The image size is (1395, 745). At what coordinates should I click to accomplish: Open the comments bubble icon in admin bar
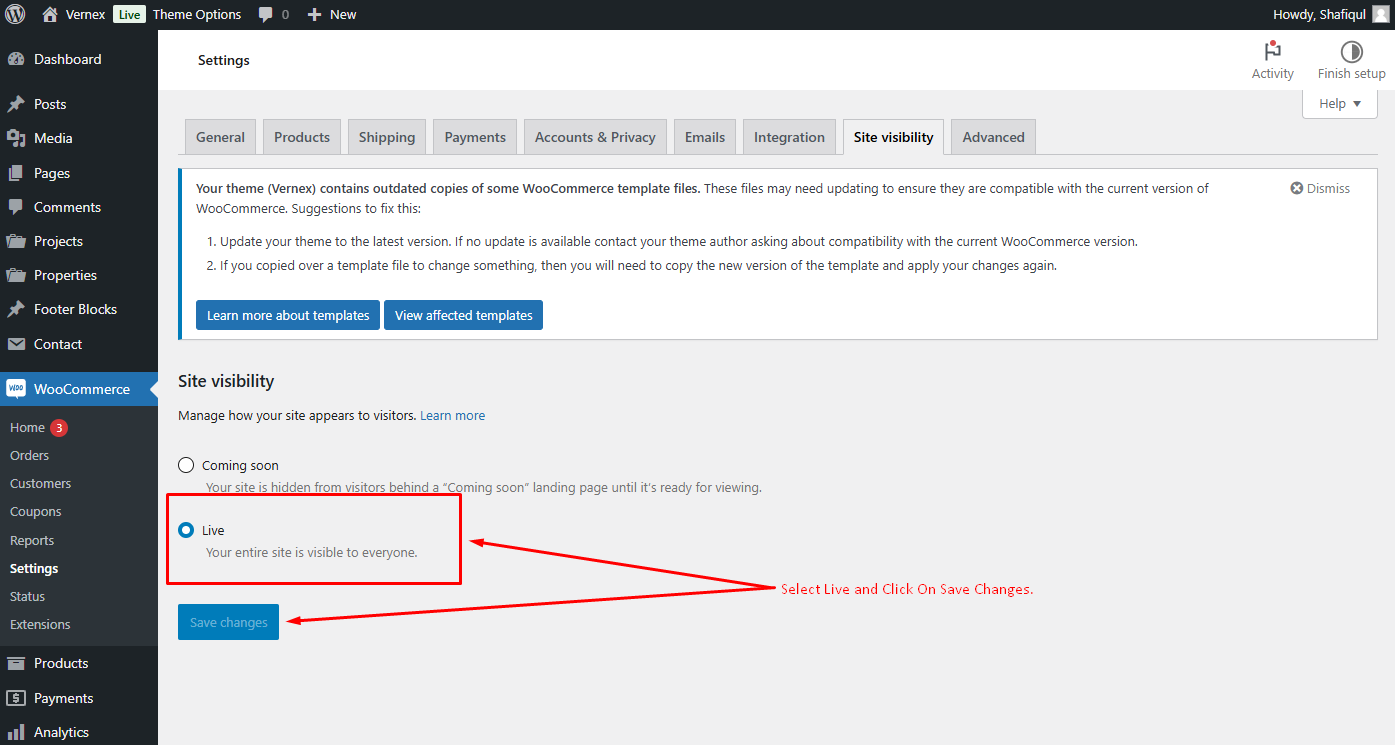[266, 15]
